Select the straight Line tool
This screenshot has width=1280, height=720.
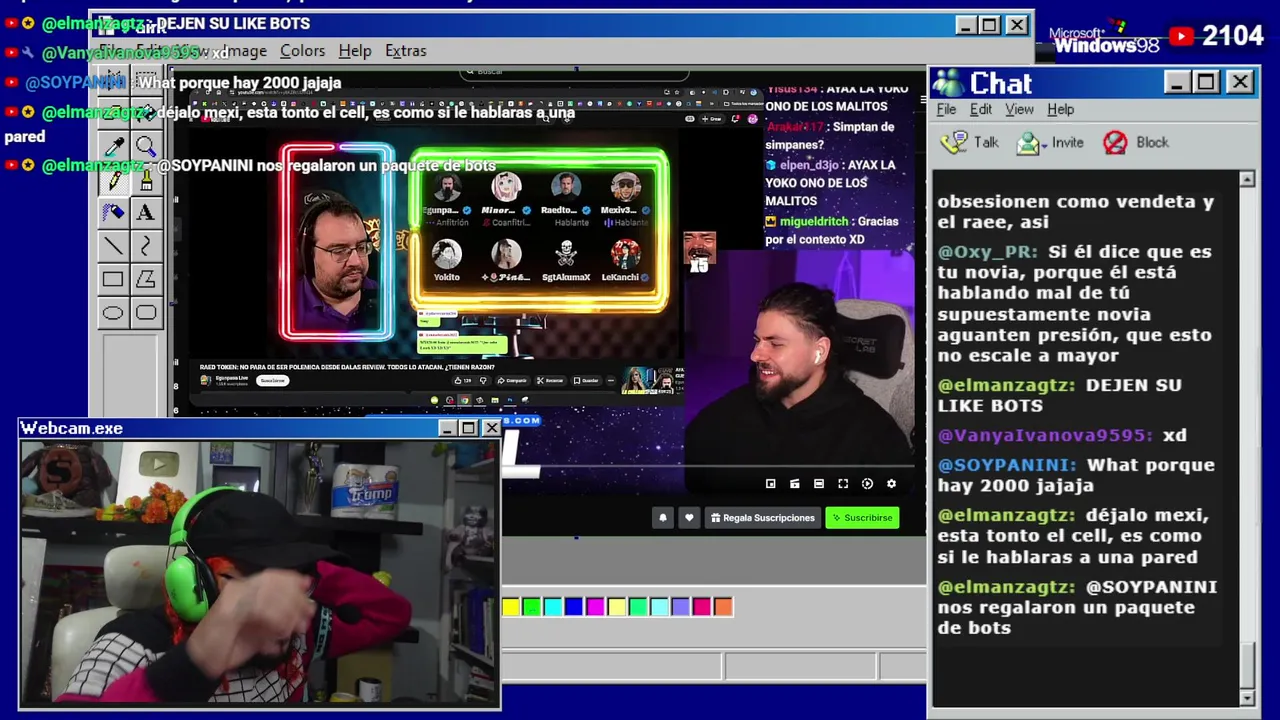pyautogui.click(x=113, y=246)
